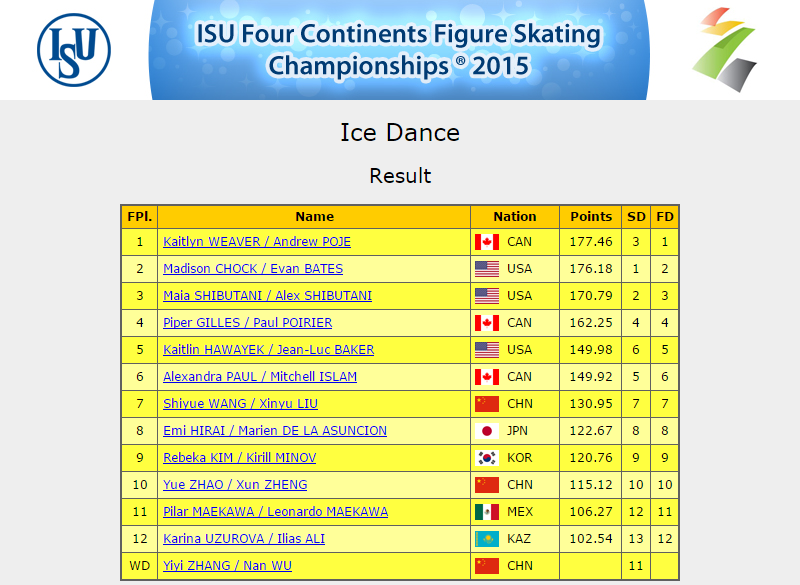800x585 pixels.
Task: Open Kaitlin HAWAYEK / Jean-Luc BAKER link
Action: [268, 350]
